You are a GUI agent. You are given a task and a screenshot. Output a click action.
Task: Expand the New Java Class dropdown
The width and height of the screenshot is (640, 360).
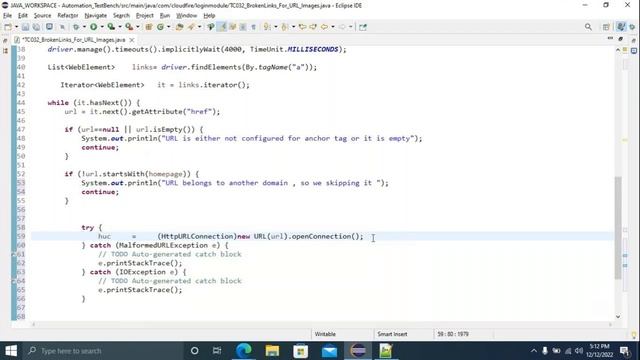(169, 27)
